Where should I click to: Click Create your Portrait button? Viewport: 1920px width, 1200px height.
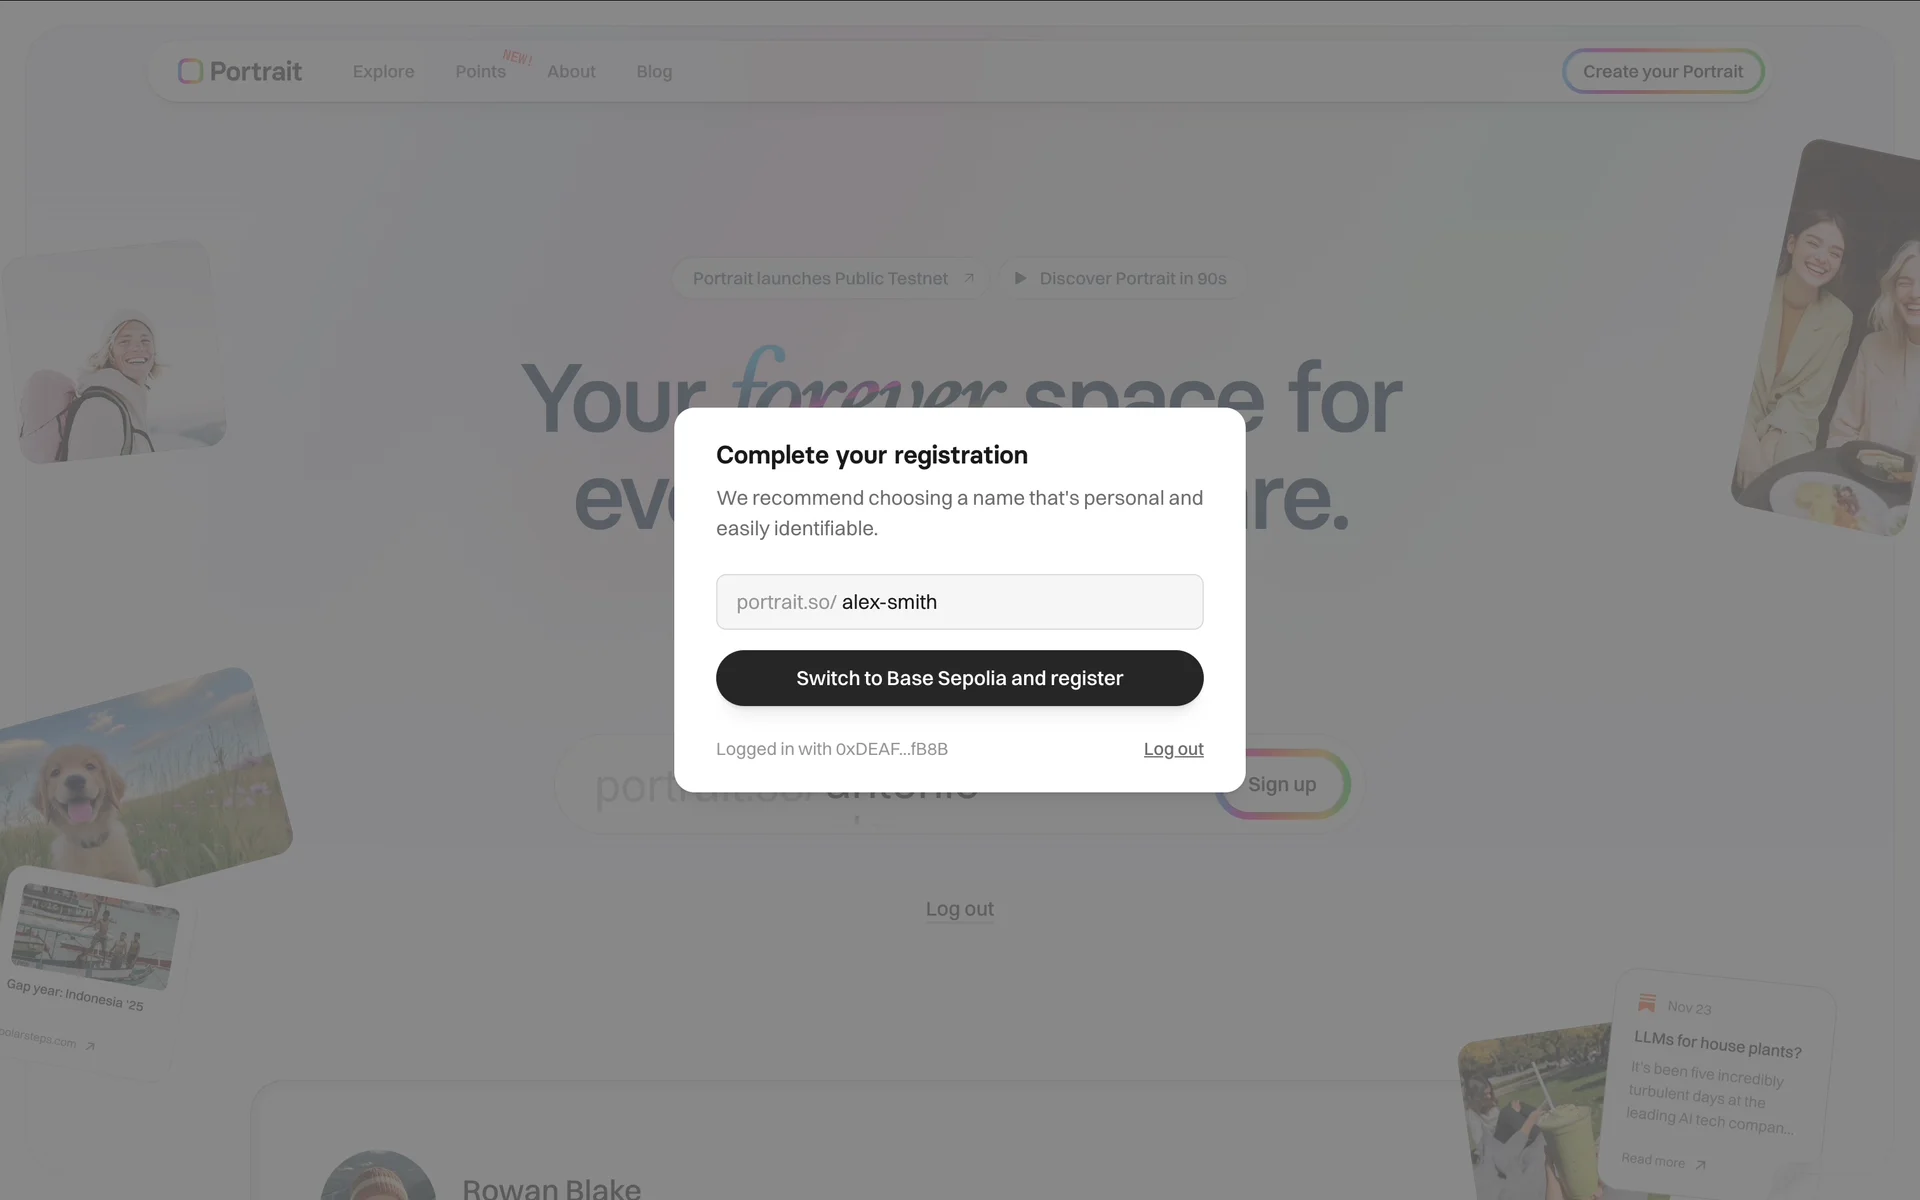(x=1662, y=71)
